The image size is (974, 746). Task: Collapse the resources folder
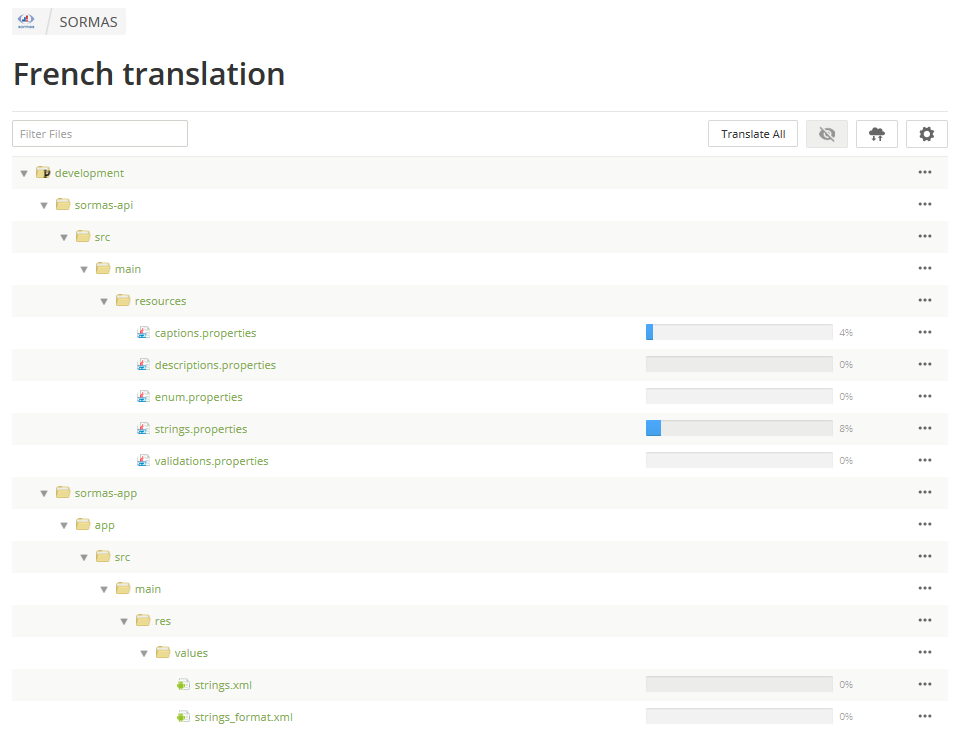click(x=104, y=300)
